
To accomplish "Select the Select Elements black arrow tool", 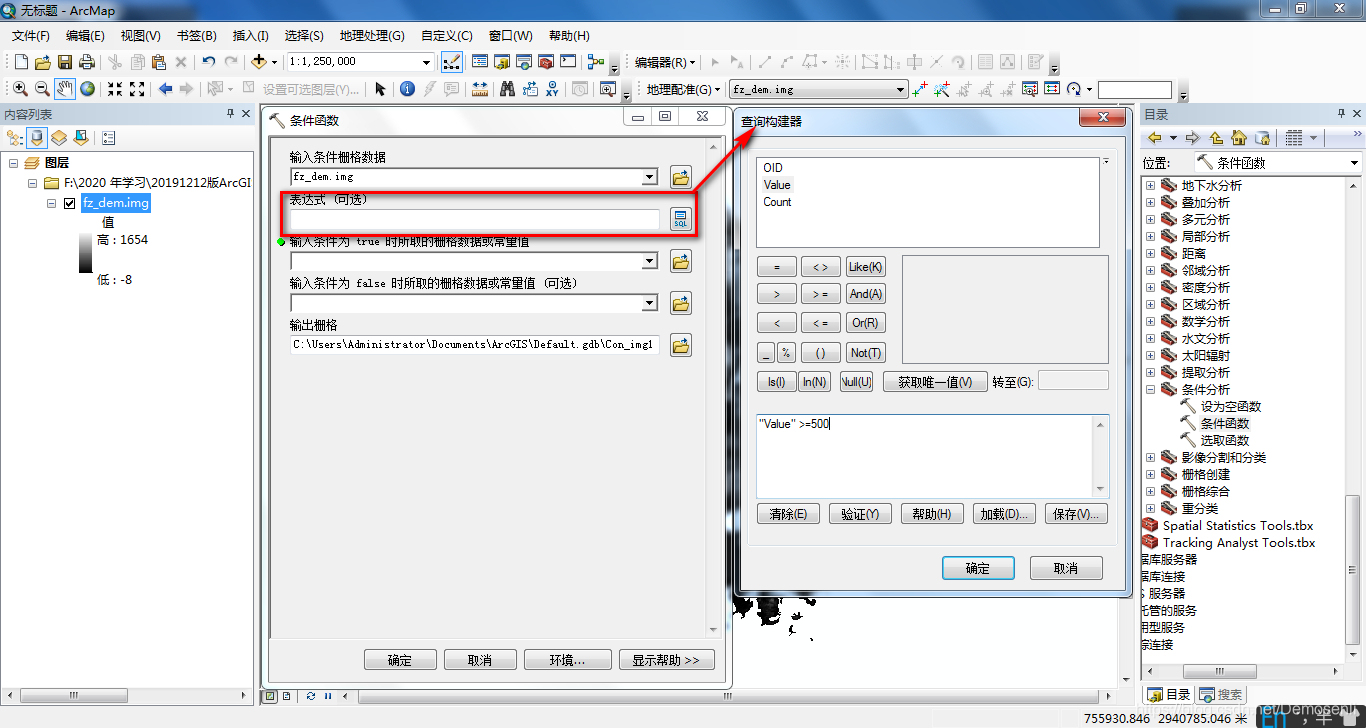I will (380, 89).
